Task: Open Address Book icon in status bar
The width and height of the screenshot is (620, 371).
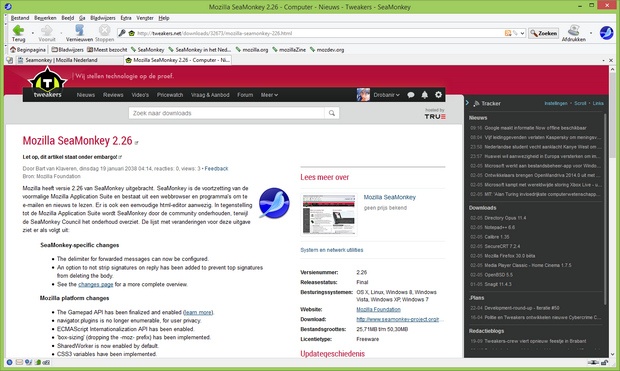Action: (x=38, y=362)
